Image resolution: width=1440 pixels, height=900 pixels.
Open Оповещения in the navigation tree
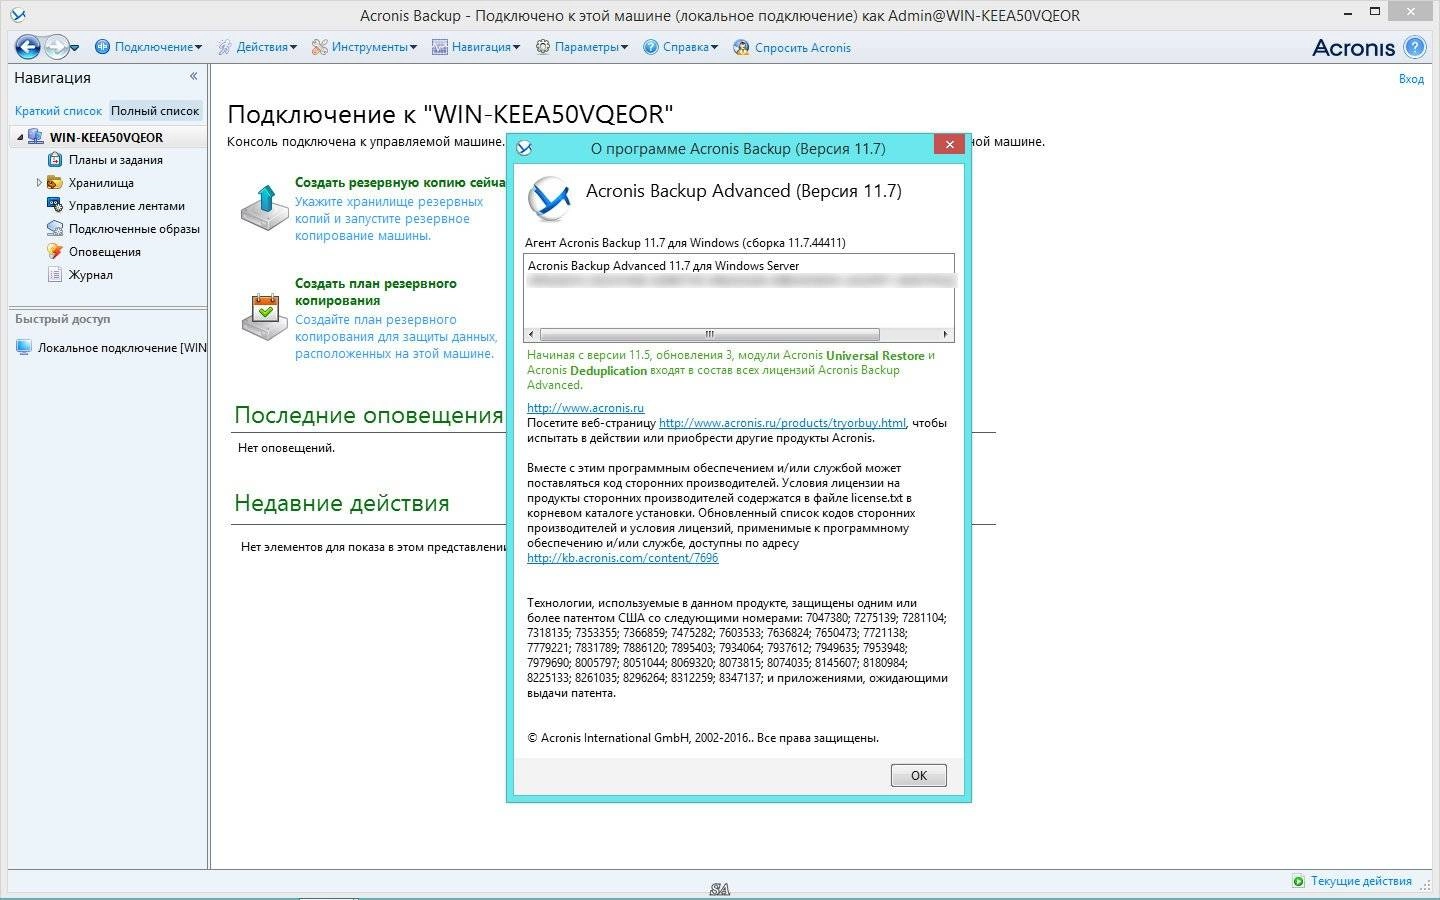click(x=104, y=252)
